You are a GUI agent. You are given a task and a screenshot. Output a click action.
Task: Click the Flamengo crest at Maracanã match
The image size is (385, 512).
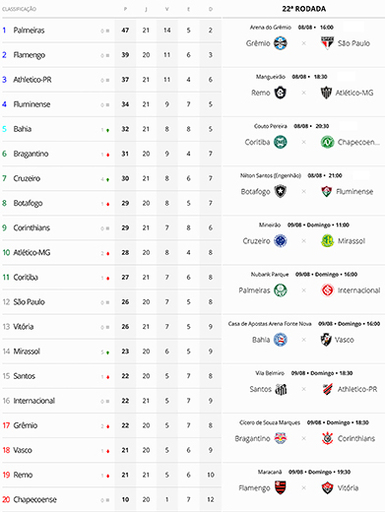[x=280, y=488]
